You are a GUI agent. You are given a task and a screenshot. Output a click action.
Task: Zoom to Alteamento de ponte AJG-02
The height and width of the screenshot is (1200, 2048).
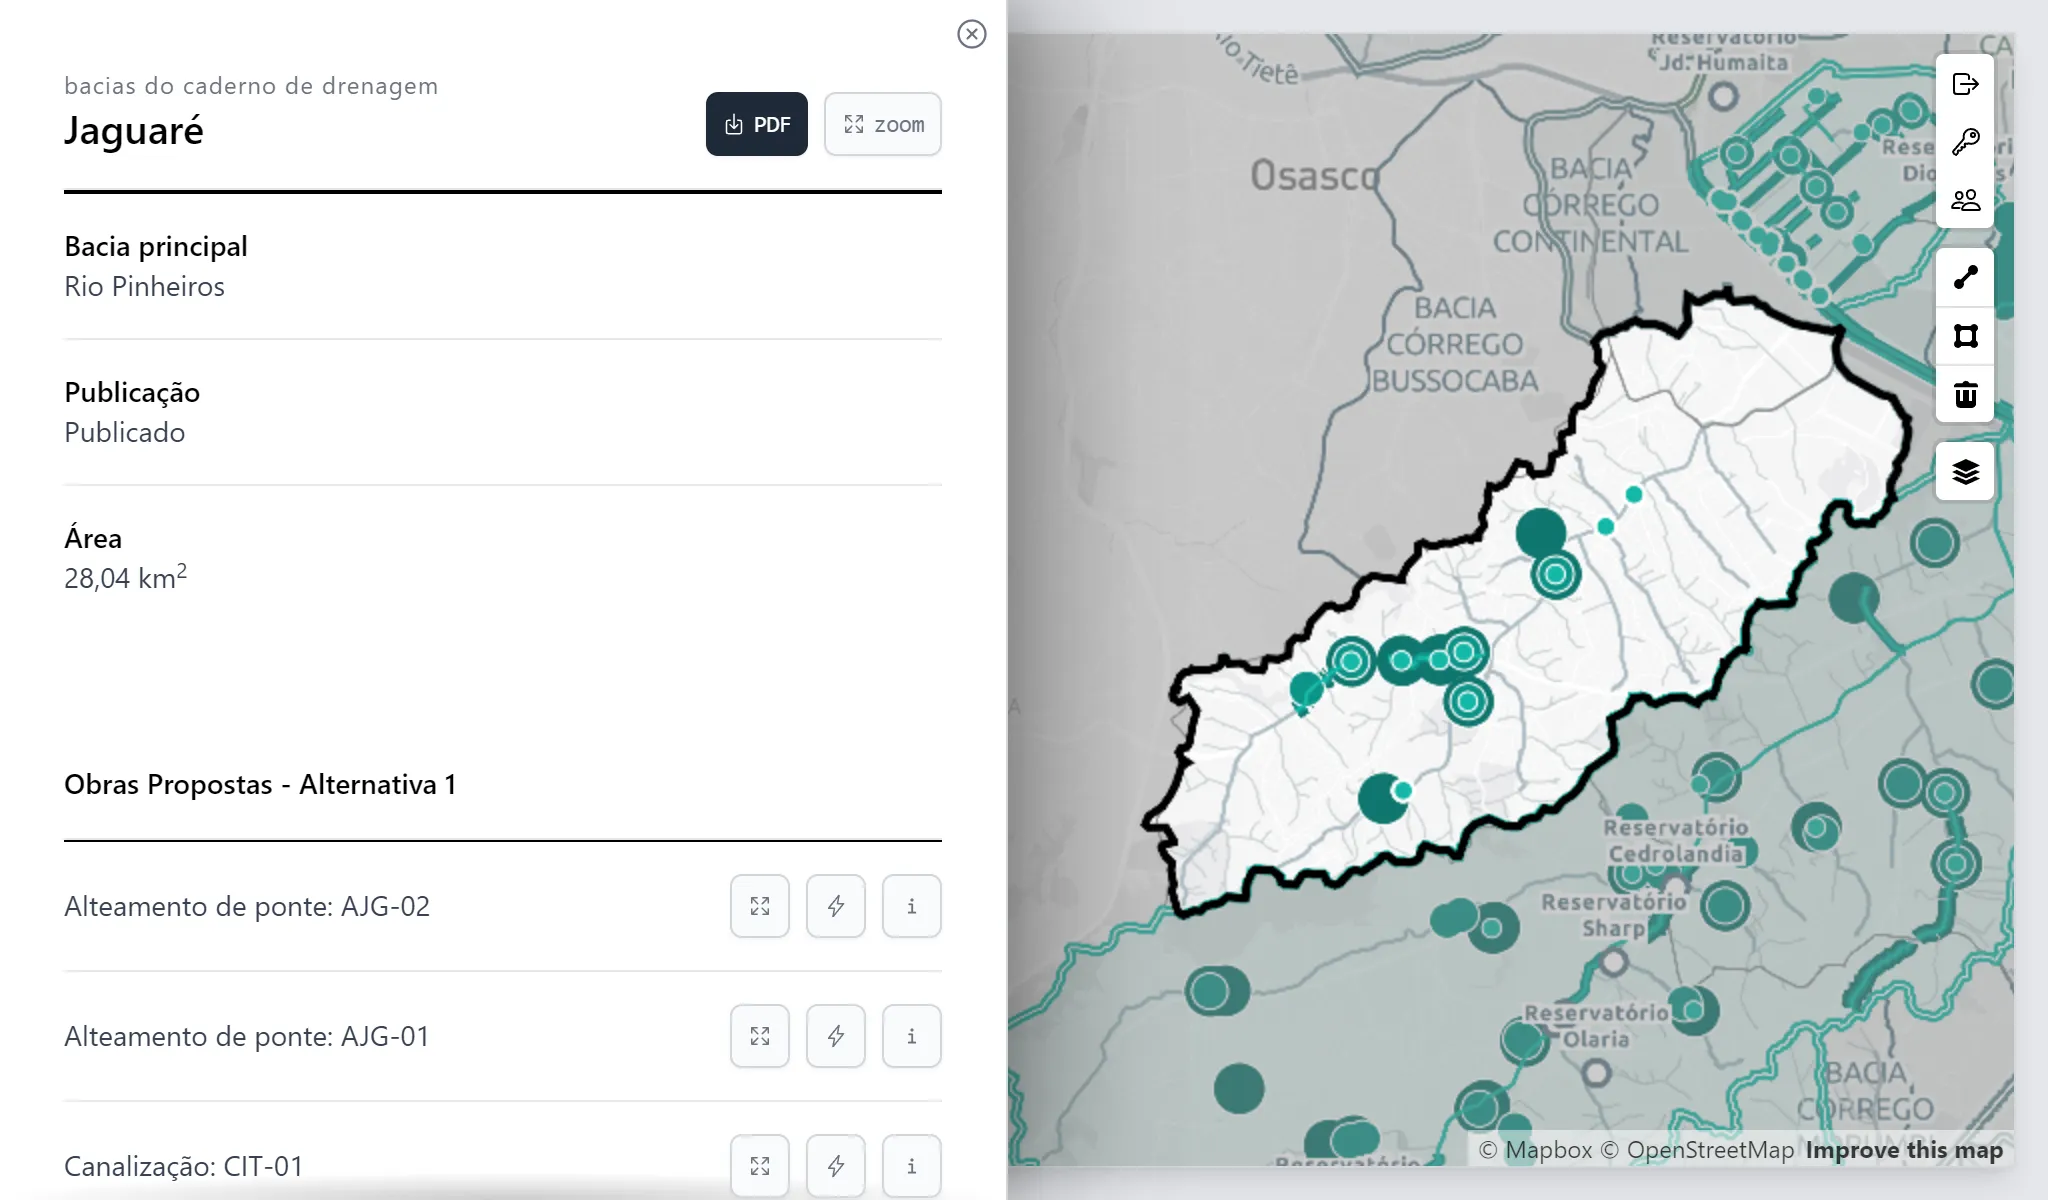pos(760,906)
